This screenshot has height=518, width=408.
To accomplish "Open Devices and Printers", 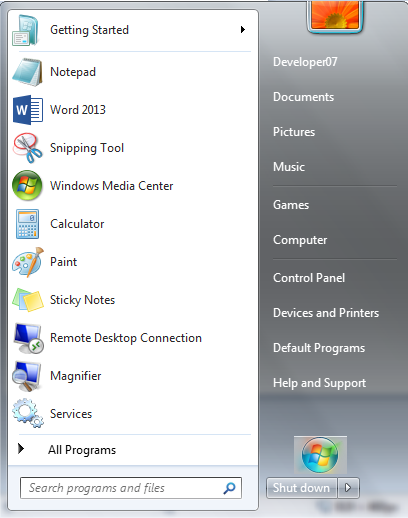I will [326, 313].
